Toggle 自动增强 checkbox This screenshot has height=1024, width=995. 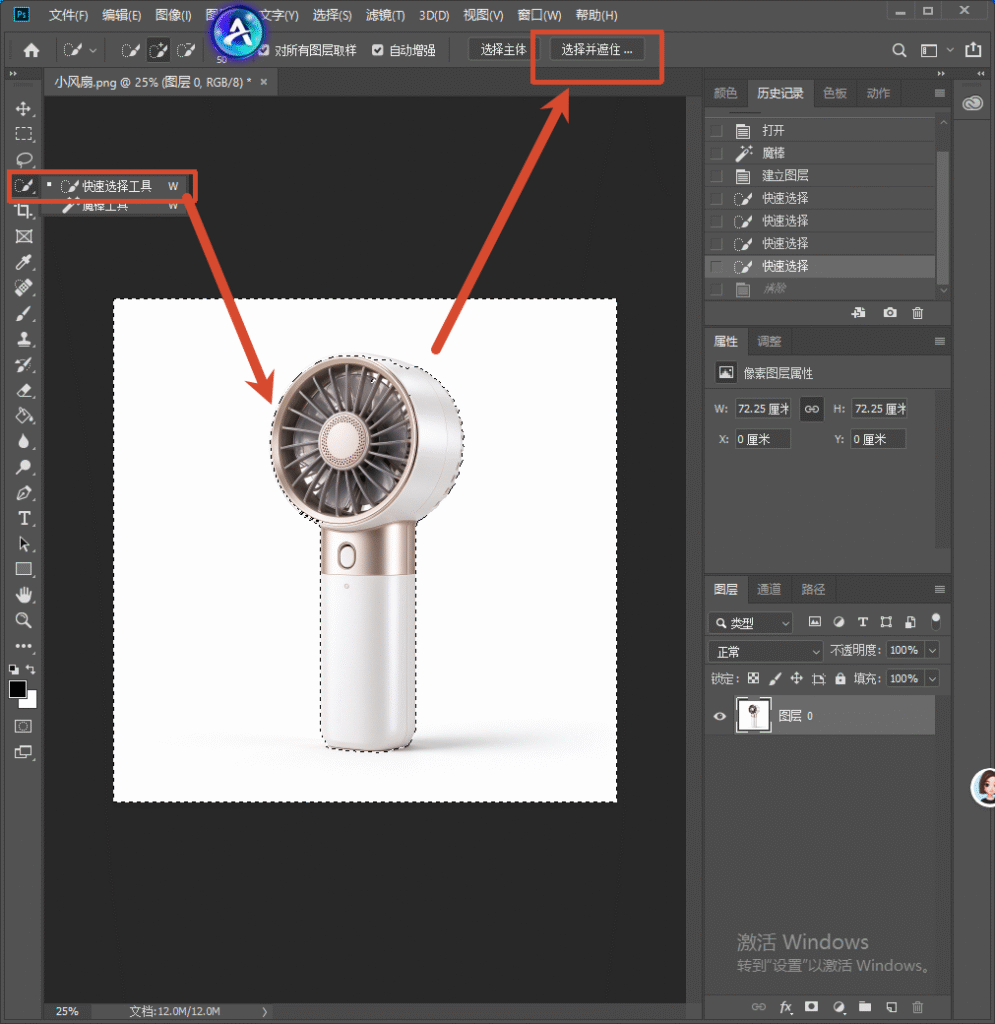coord(377,50)
